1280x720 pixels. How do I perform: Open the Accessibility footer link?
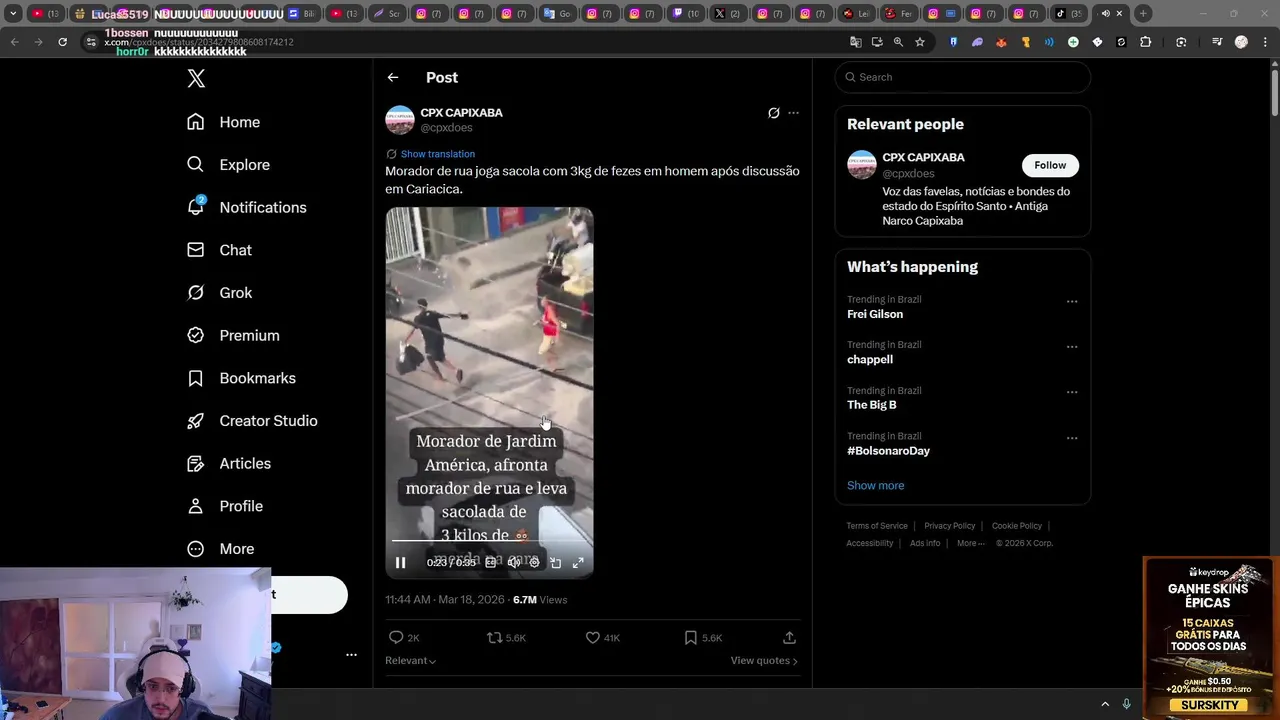[869, 543]
